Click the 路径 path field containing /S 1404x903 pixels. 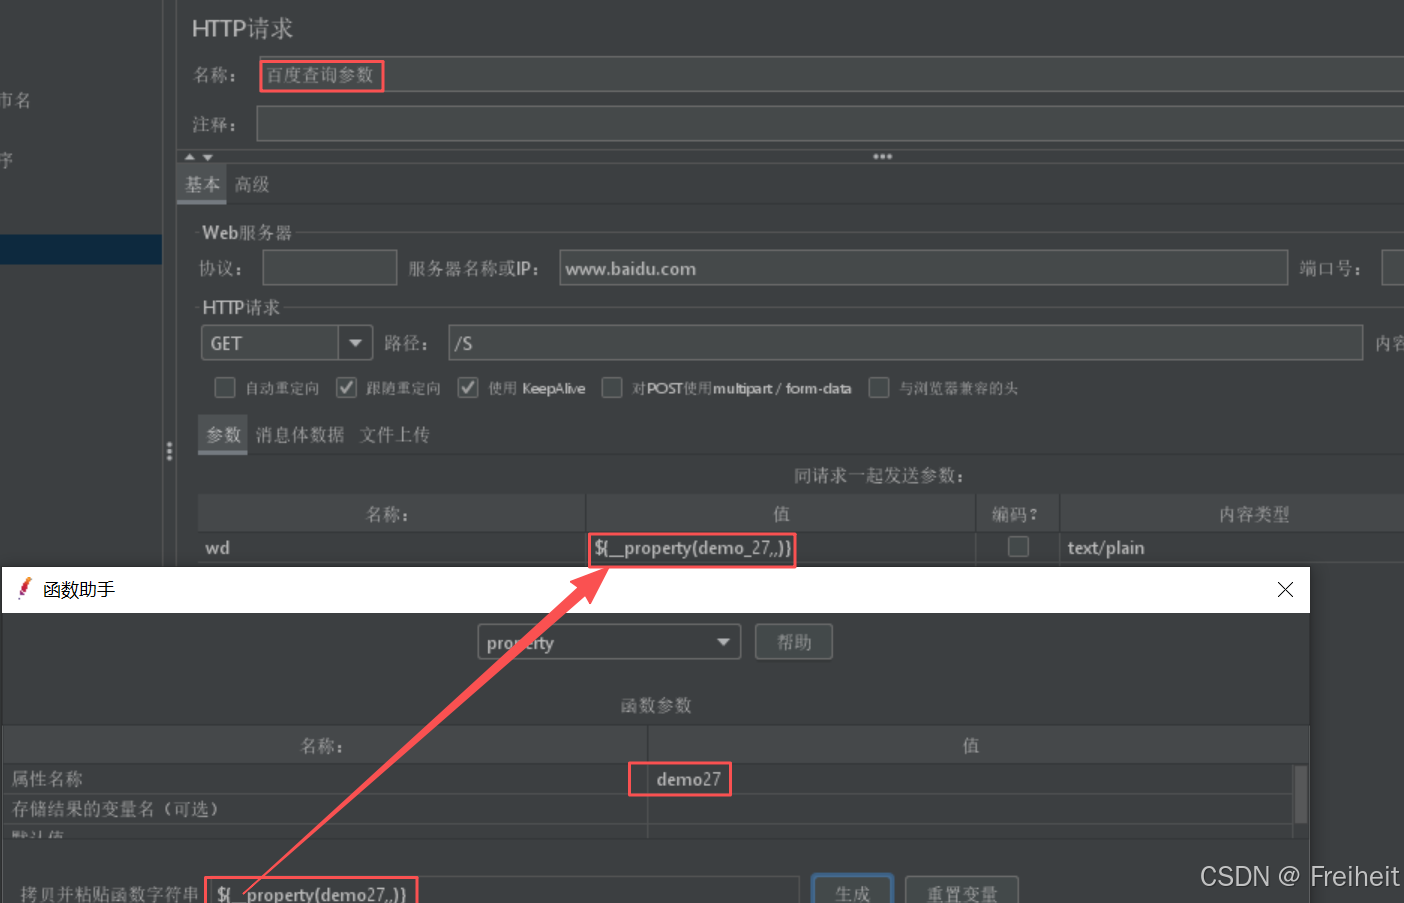[x=906, y=343]
